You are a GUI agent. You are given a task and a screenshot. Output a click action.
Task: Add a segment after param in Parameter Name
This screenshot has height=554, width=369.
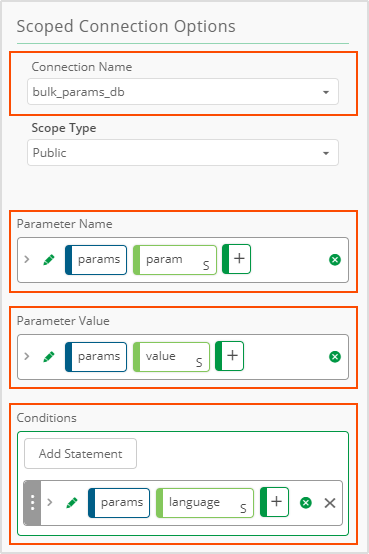coord(236,259)
